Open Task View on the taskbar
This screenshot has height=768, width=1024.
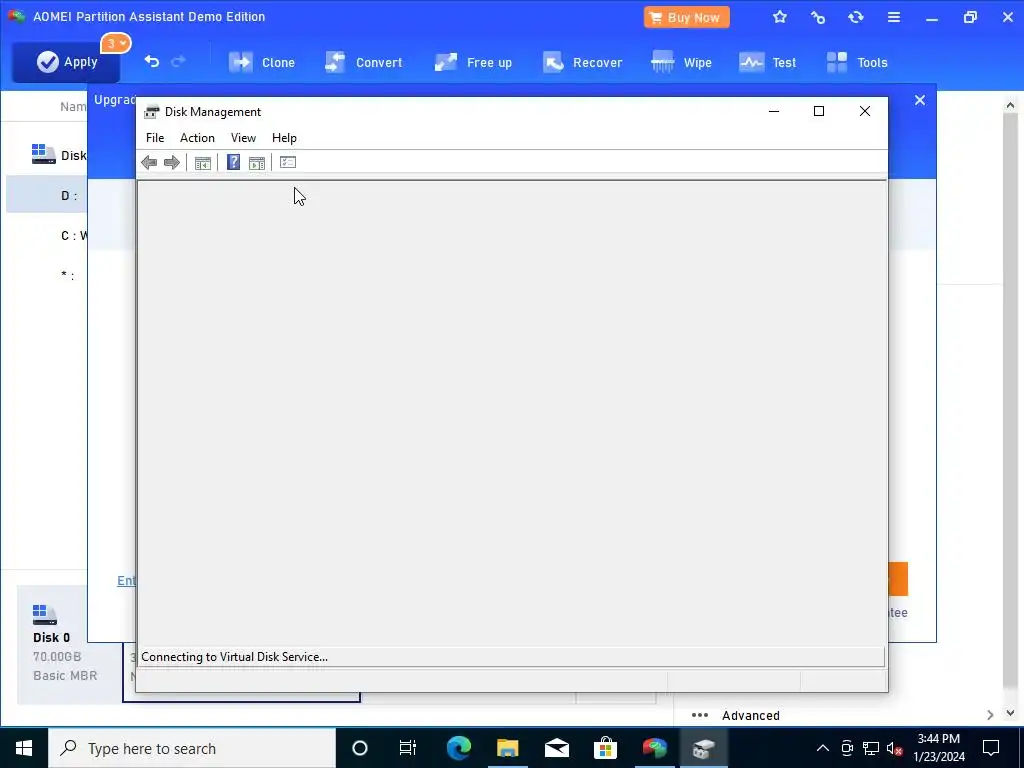(408, 748)
